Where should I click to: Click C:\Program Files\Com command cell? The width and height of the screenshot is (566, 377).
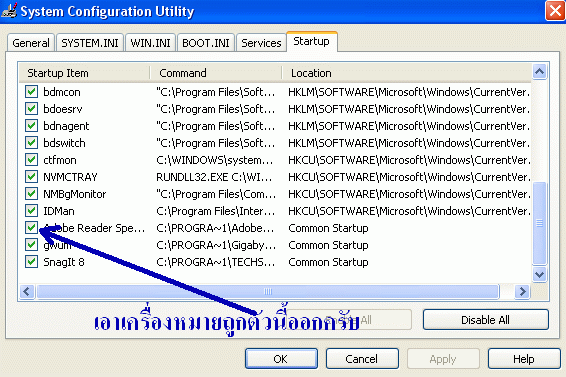[216, 194]
